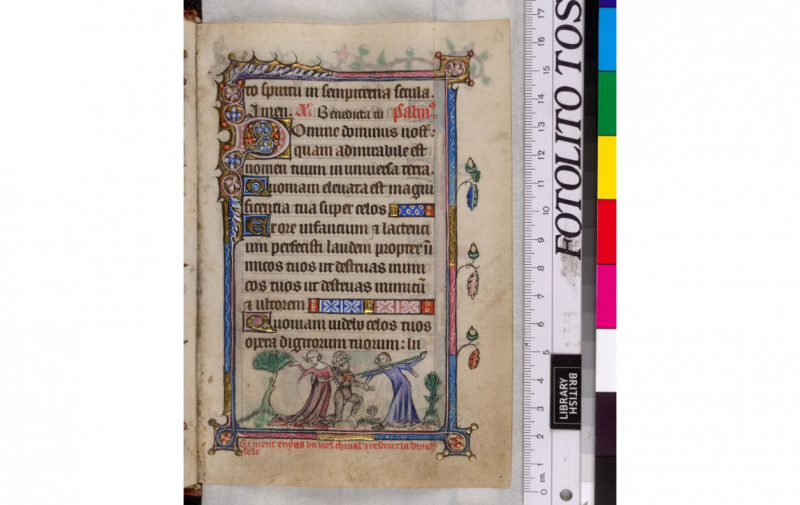800x505 pixels.
Task: Pick the yellow patch on the color bar
Action: (x=607, y=166)
